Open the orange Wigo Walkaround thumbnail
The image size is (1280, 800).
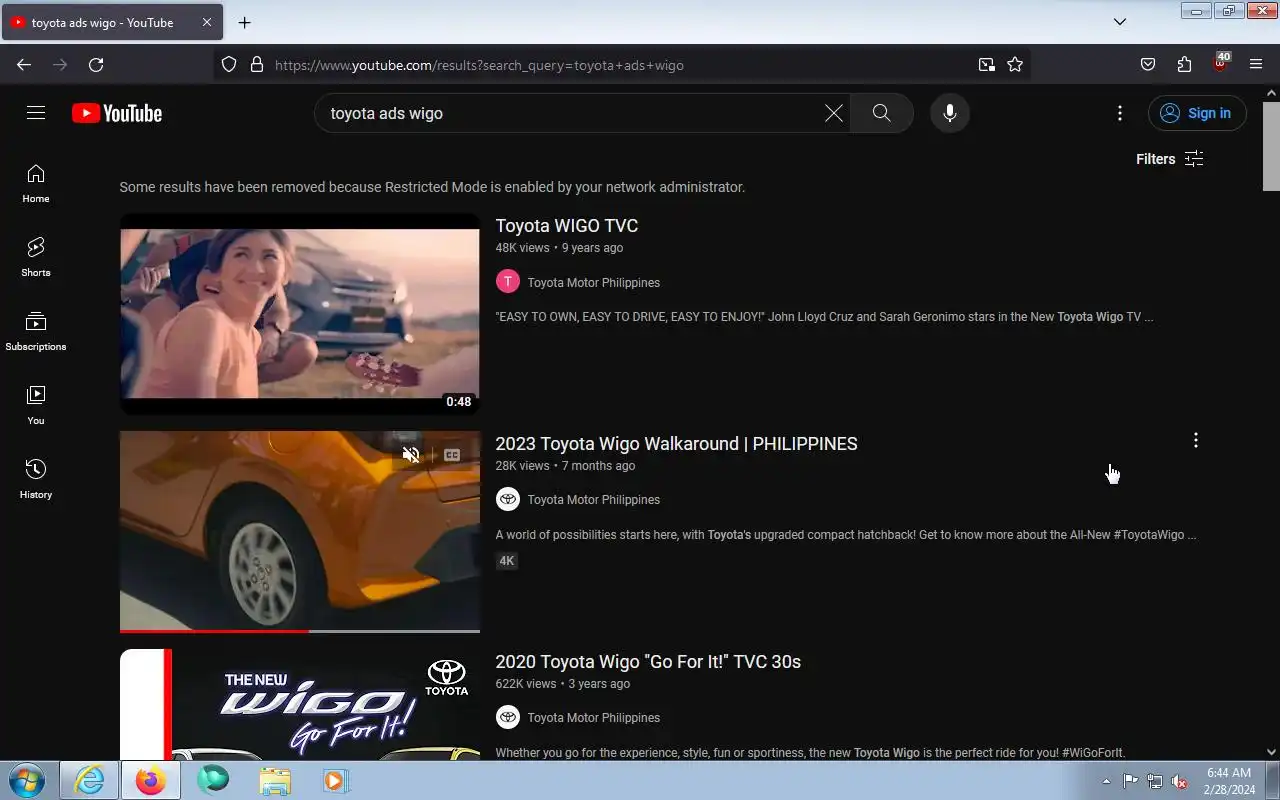coord(300,531)
